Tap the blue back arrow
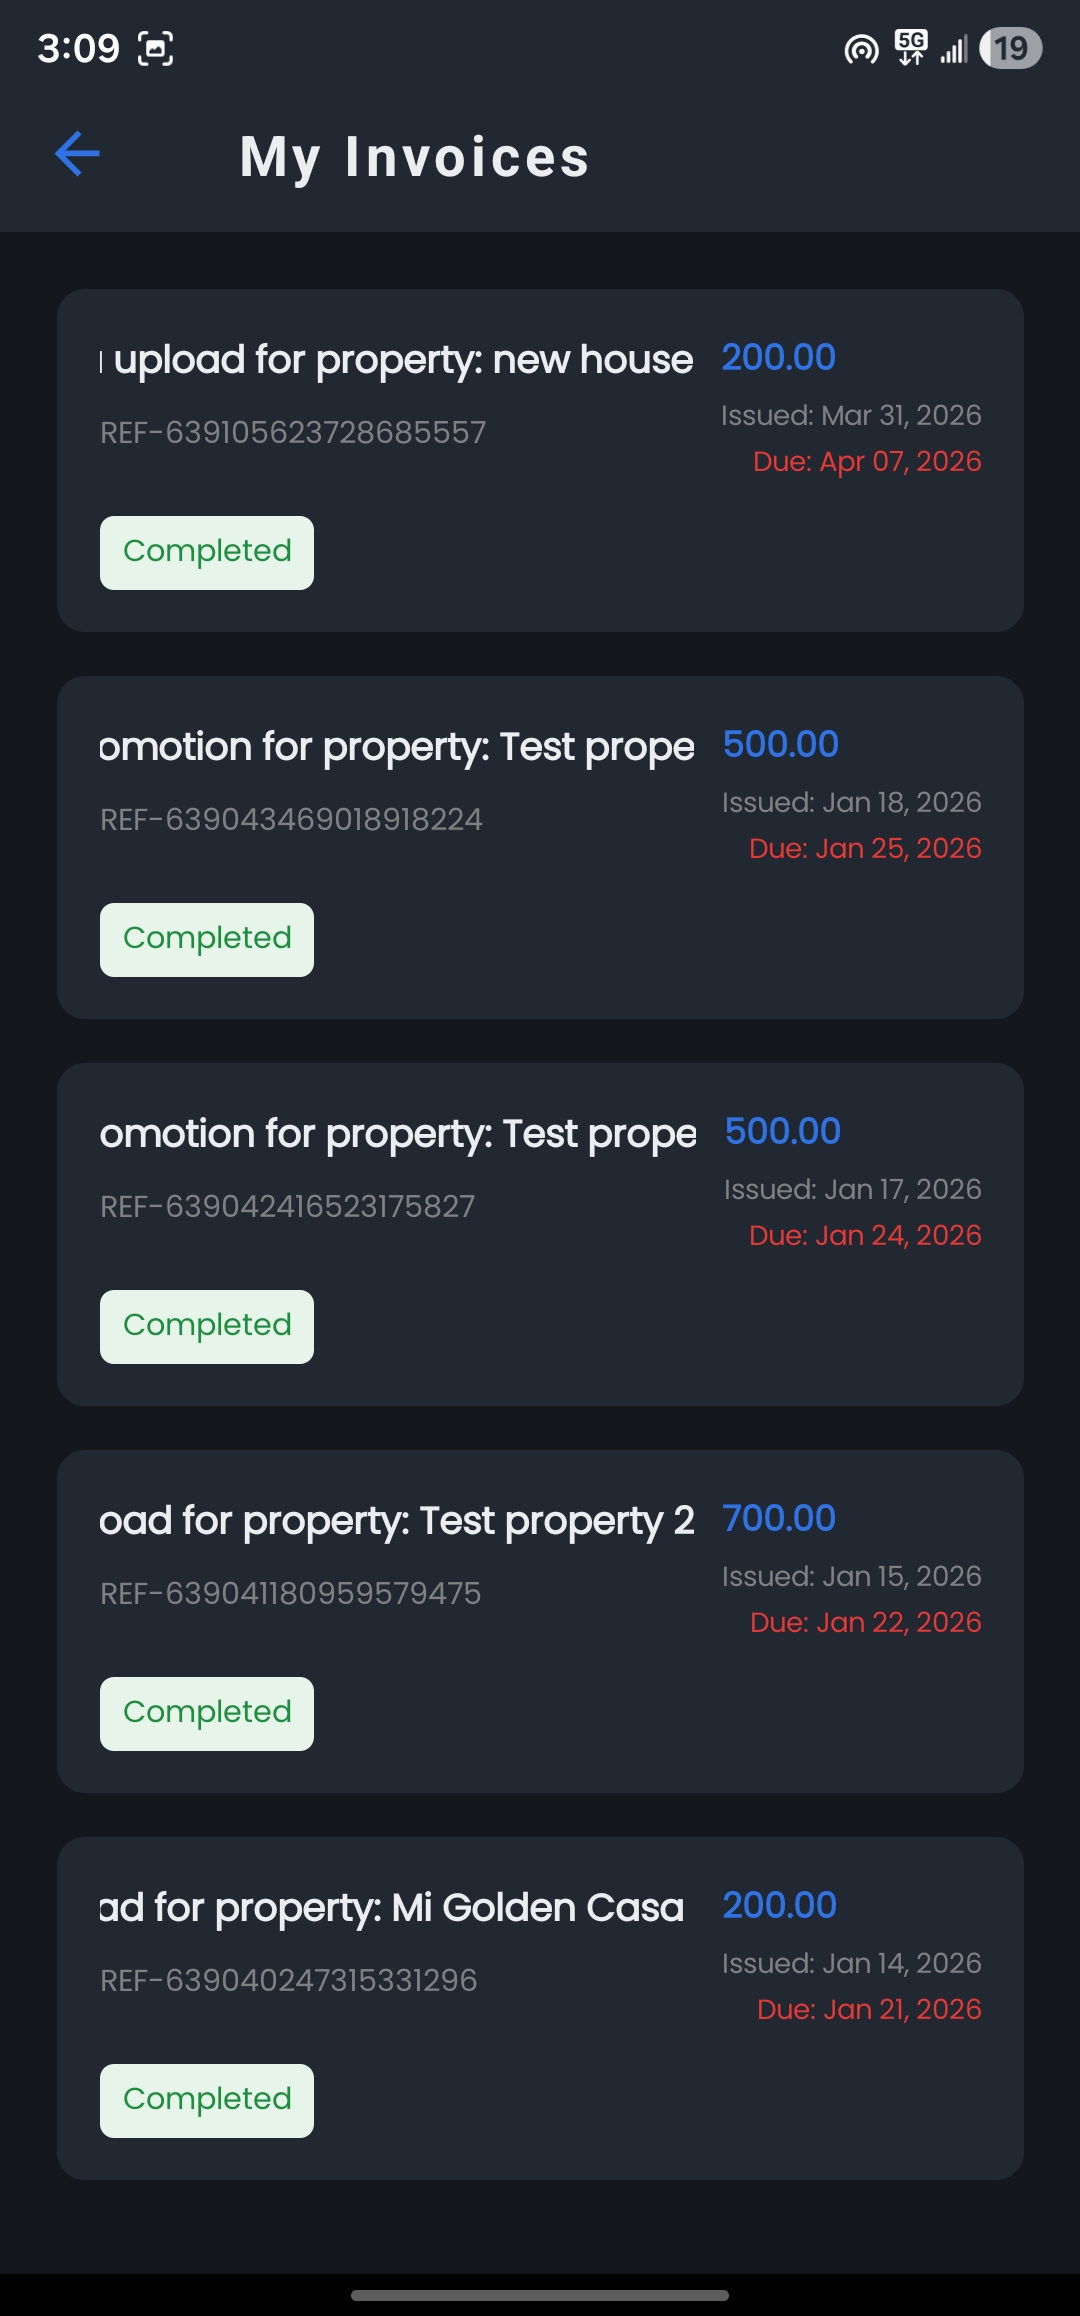This screenshot has width=1080, height=2316. (x=77, y=154)
